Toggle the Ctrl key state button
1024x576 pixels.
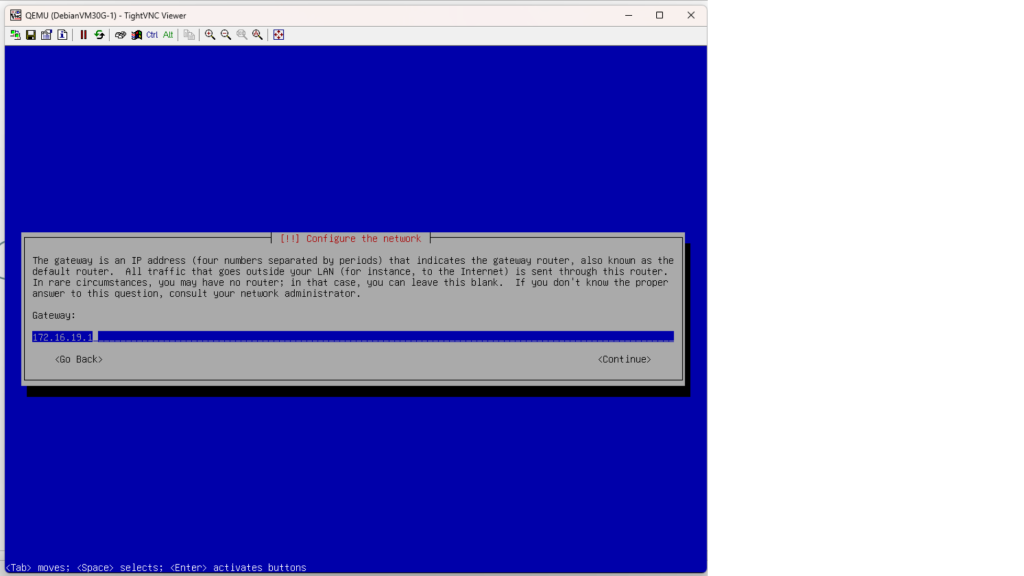[152, 35]
